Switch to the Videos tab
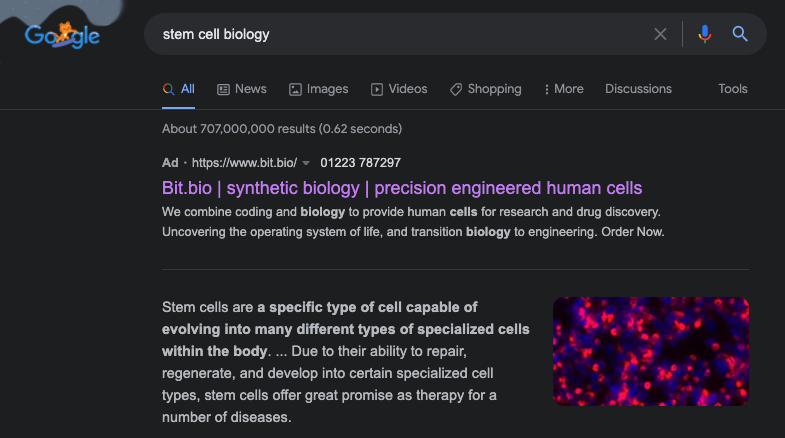Viewport: 785px width, 438px height. [399, 89]
